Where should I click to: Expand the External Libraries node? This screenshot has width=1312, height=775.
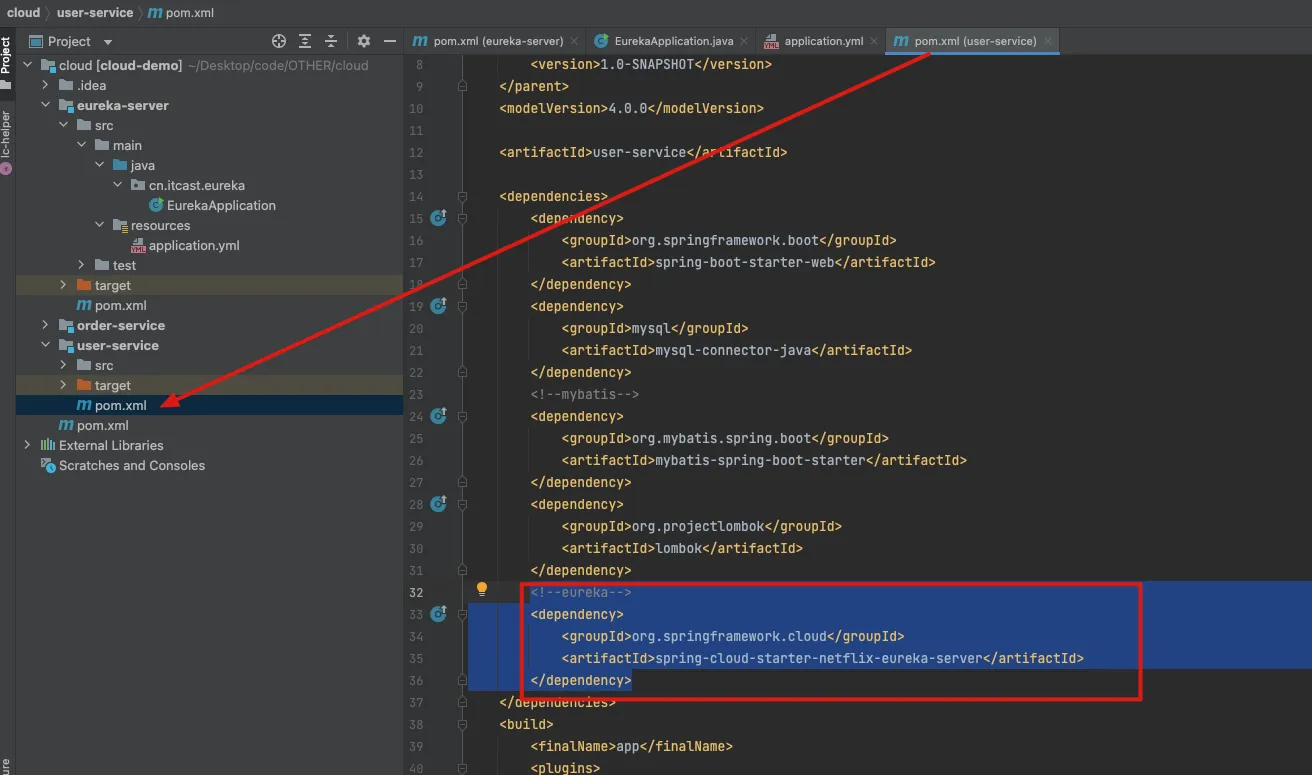tap(27, 445)
